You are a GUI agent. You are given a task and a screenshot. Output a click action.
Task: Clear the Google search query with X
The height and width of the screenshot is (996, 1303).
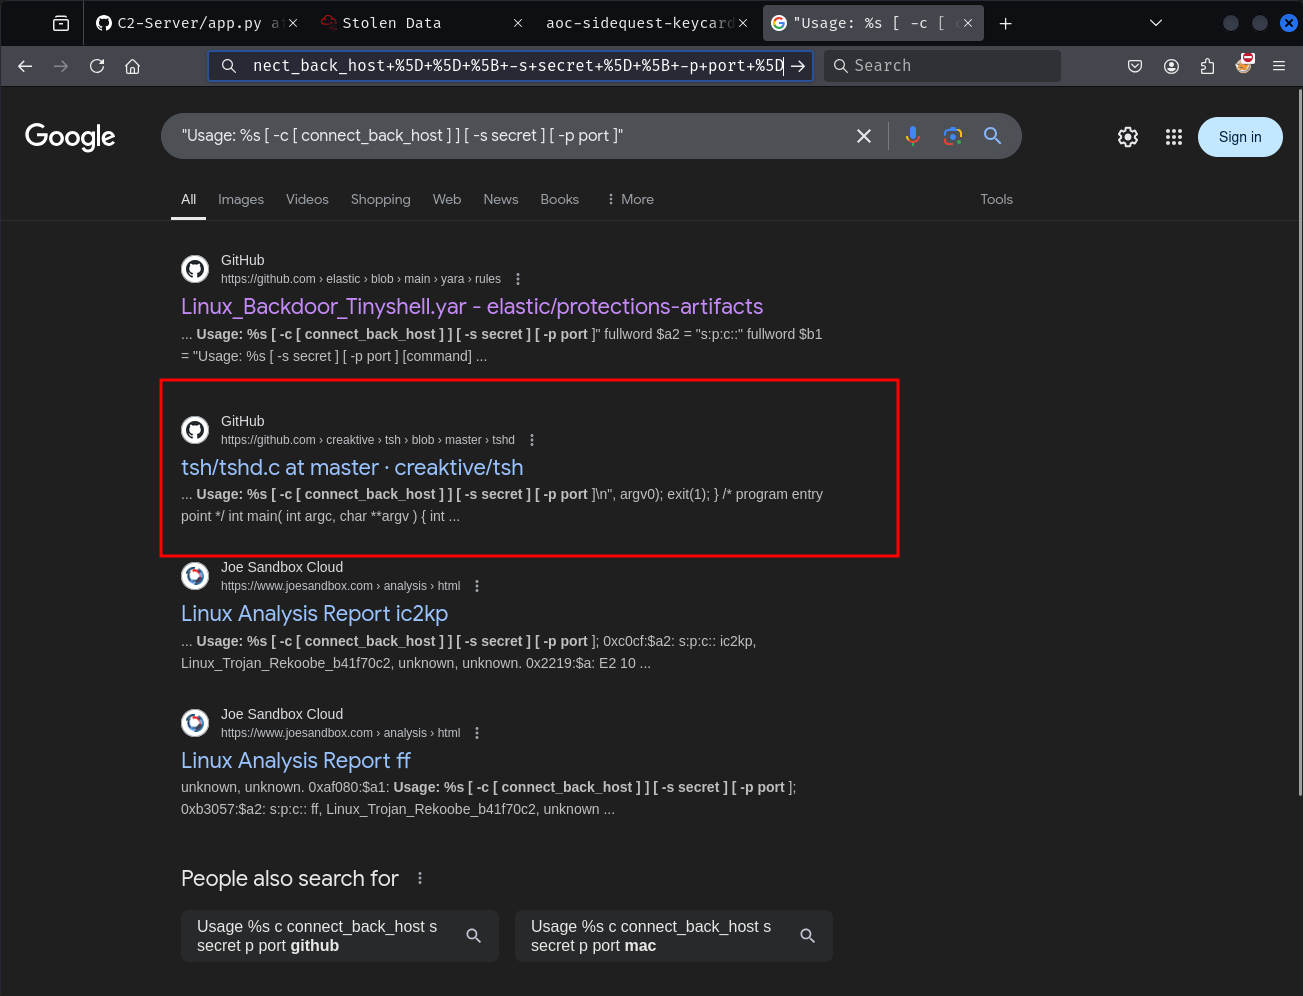864,136
